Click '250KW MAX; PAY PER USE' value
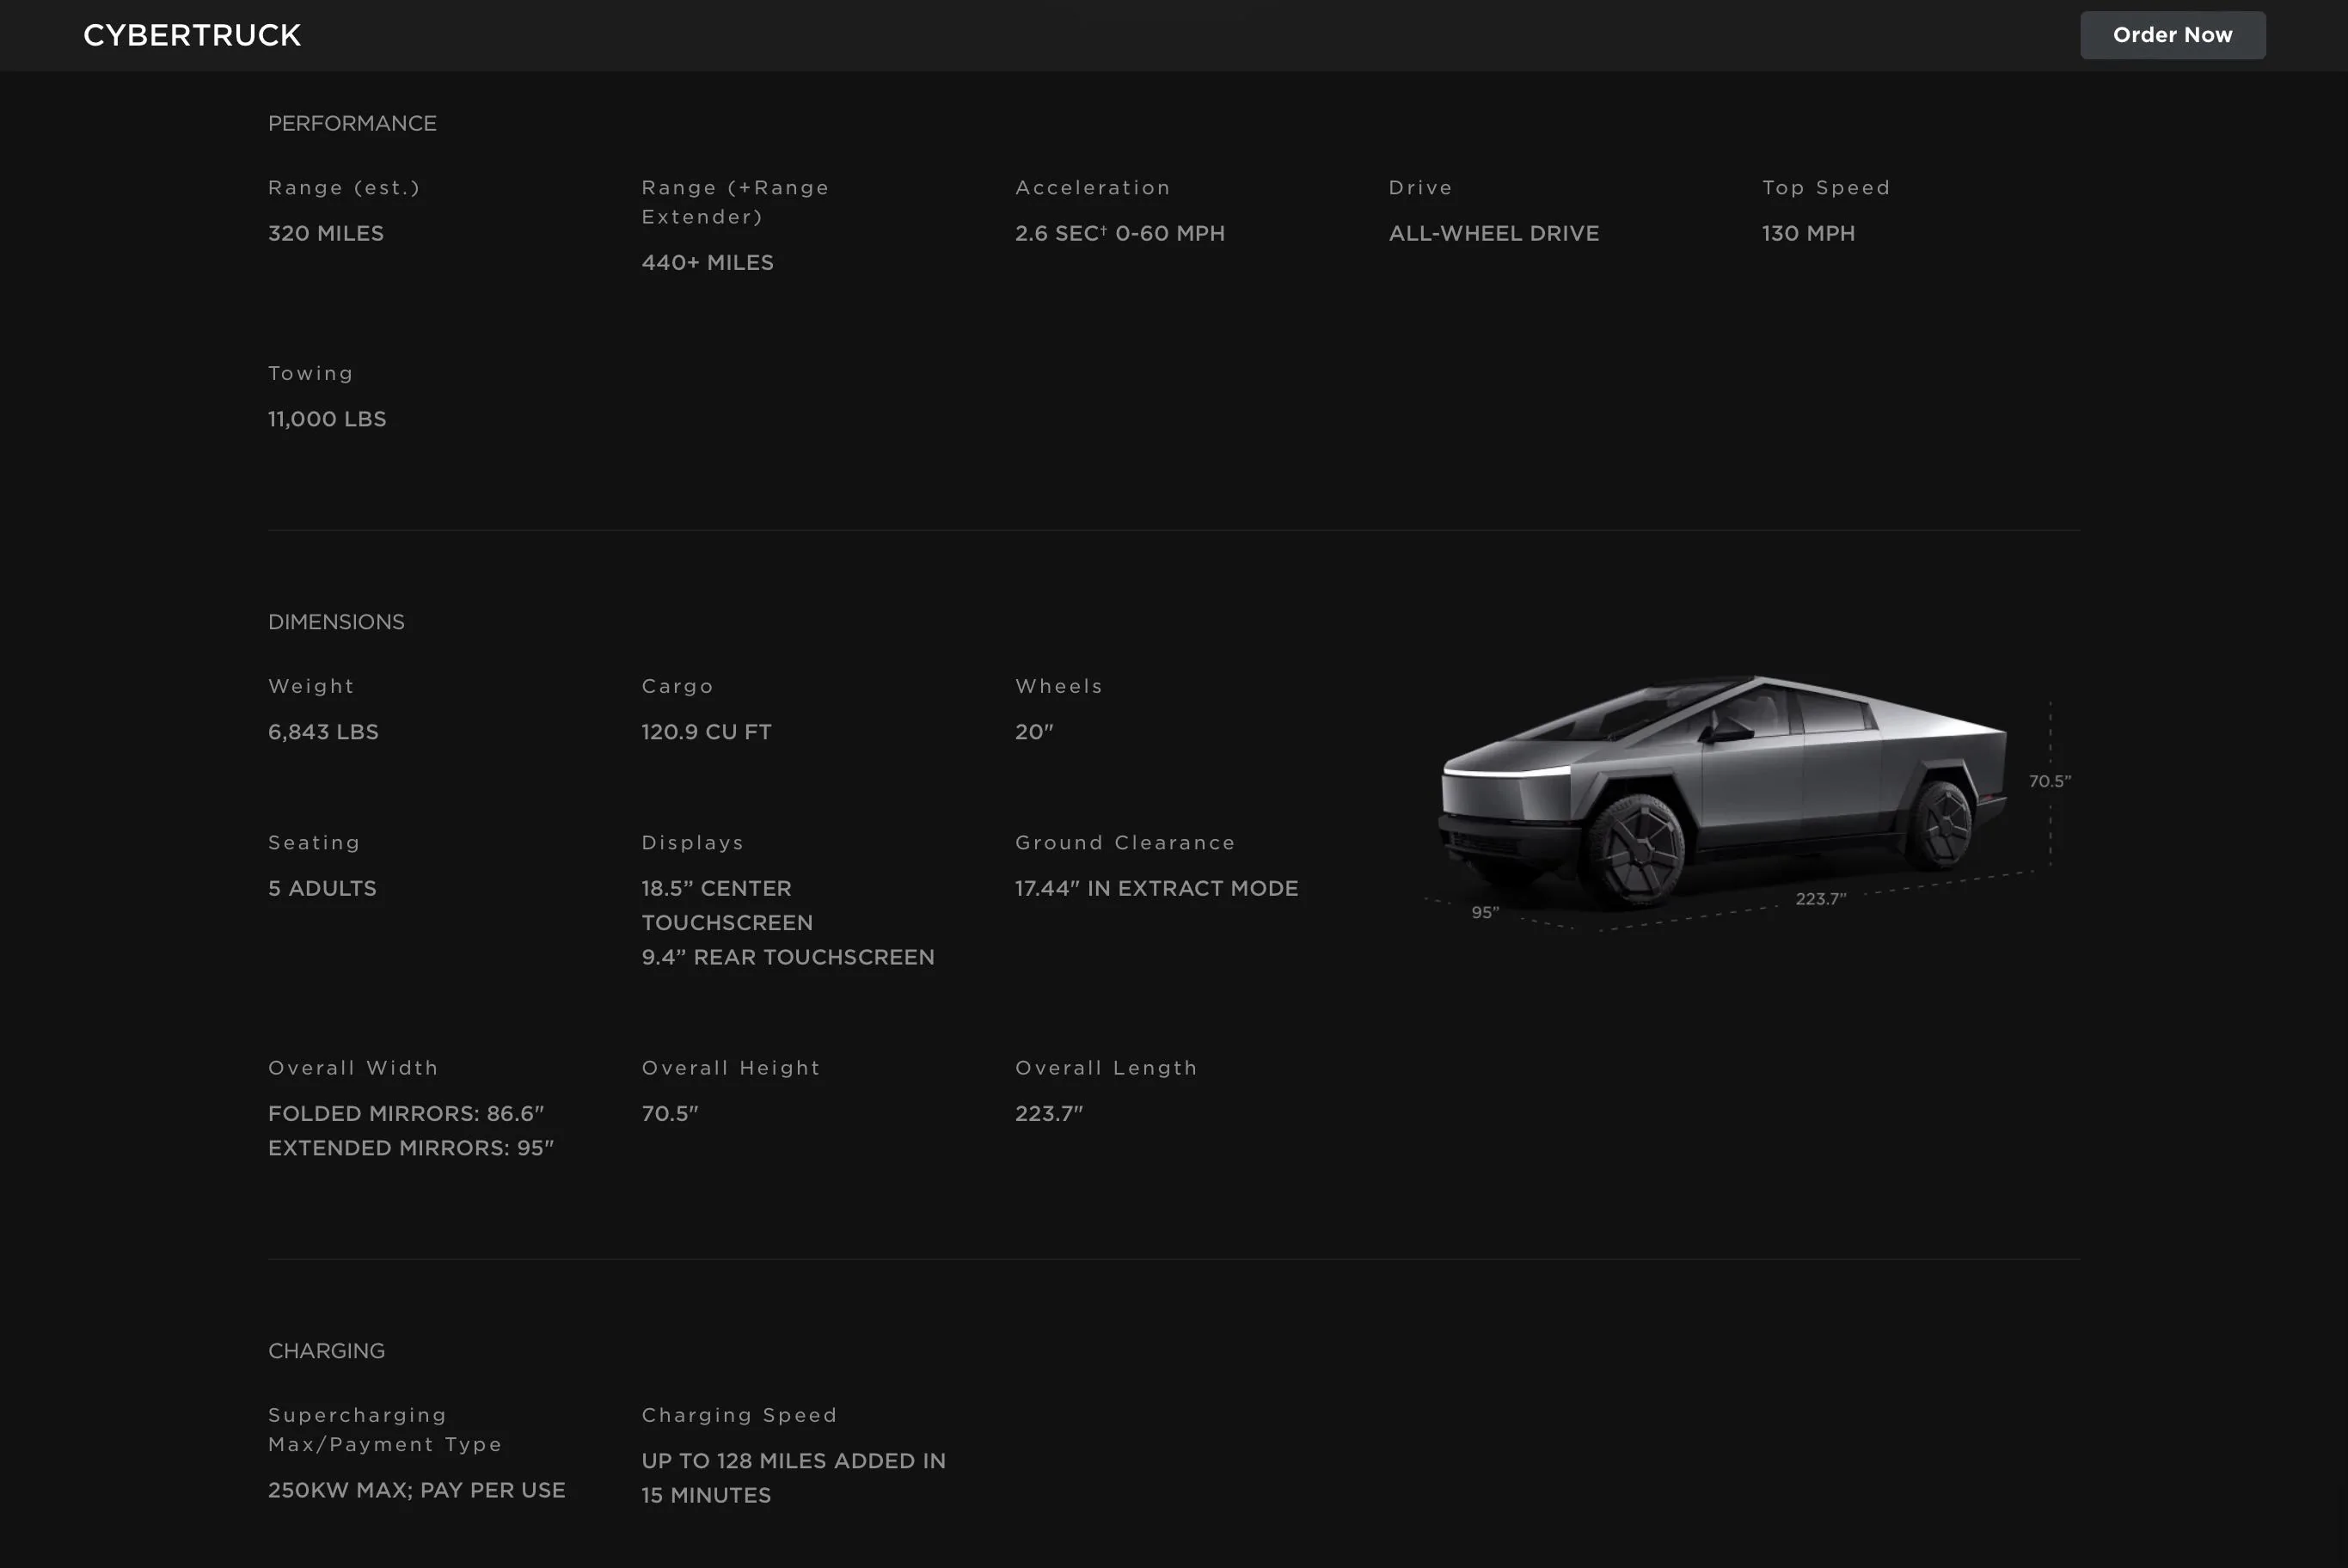 [x=416, y=1490]
